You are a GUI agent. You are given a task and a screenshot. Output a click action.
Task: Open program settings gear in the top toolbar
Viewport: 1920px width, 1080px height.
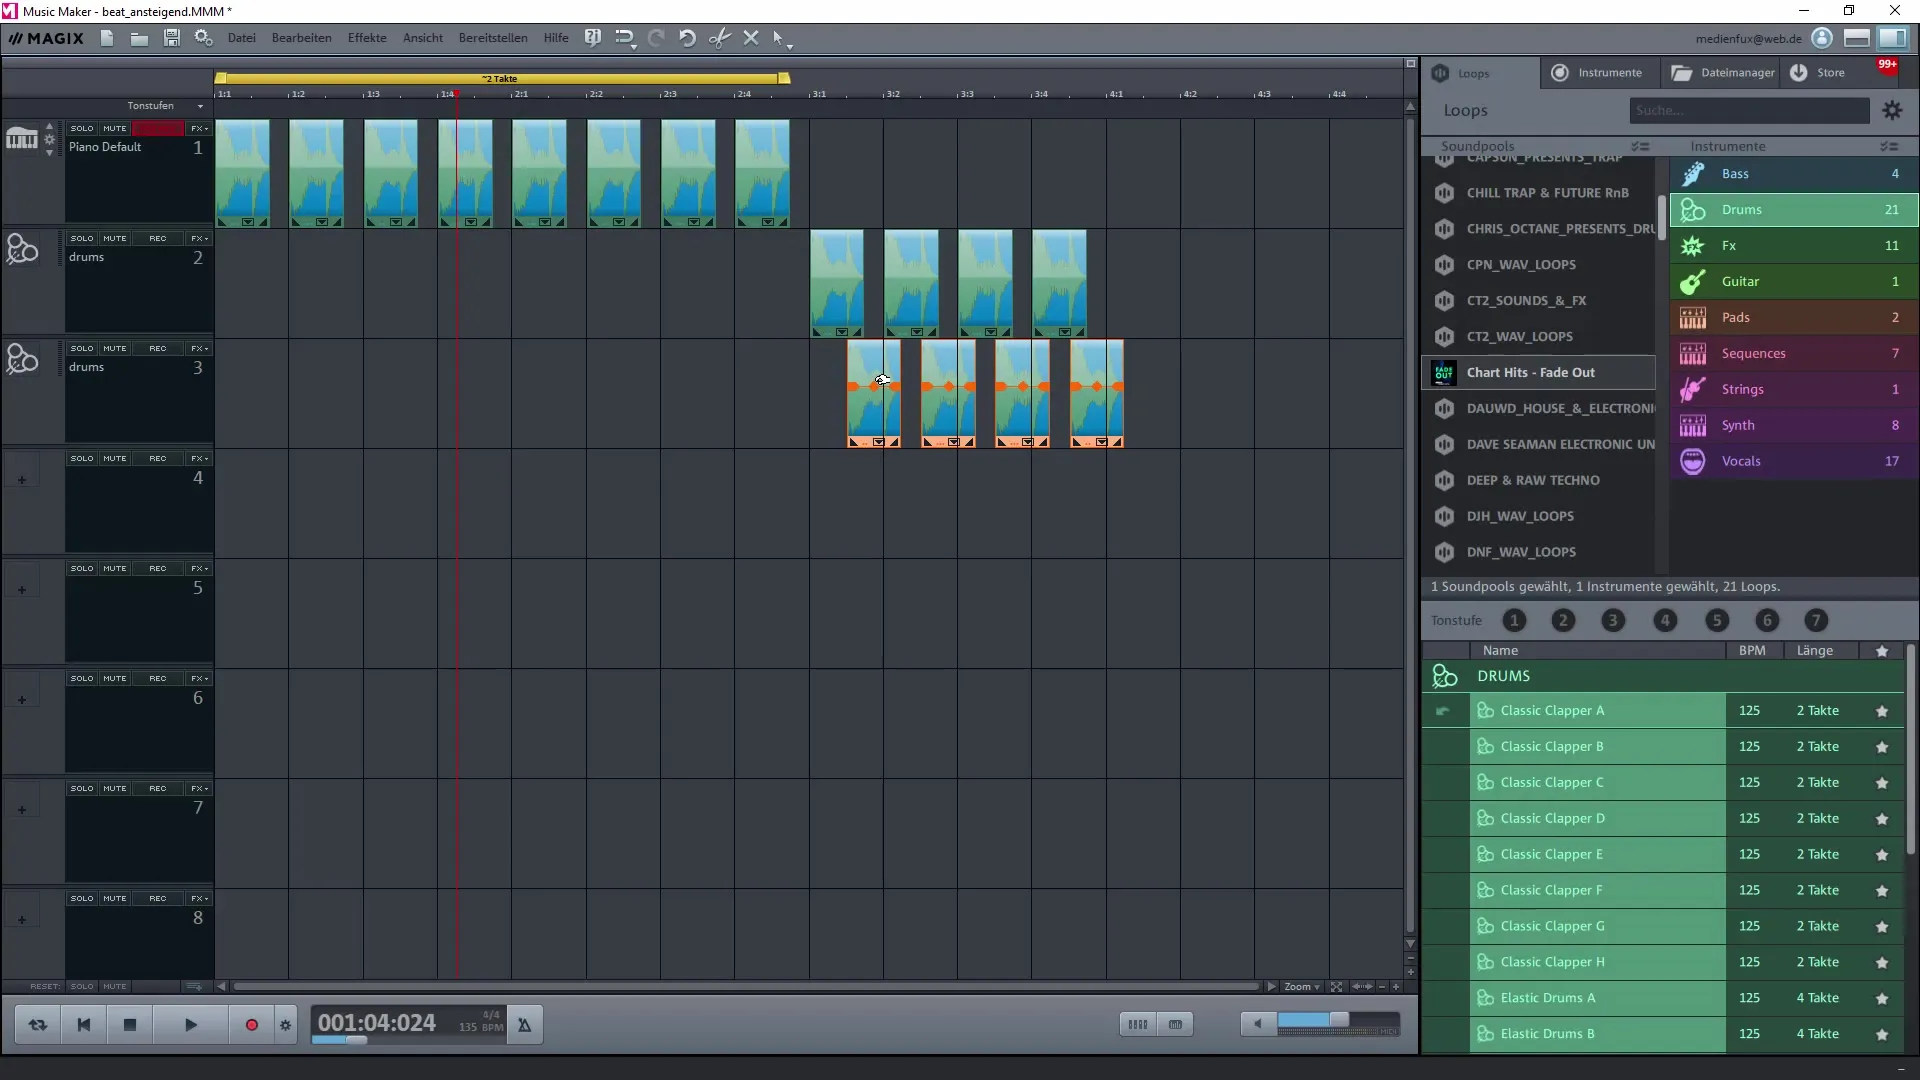[204, 38]
